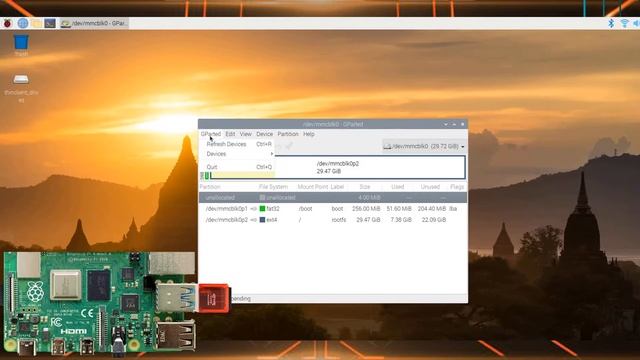The image size is (640, 360).
Task: Open the Partition menu
Action: tap(288, 134)
